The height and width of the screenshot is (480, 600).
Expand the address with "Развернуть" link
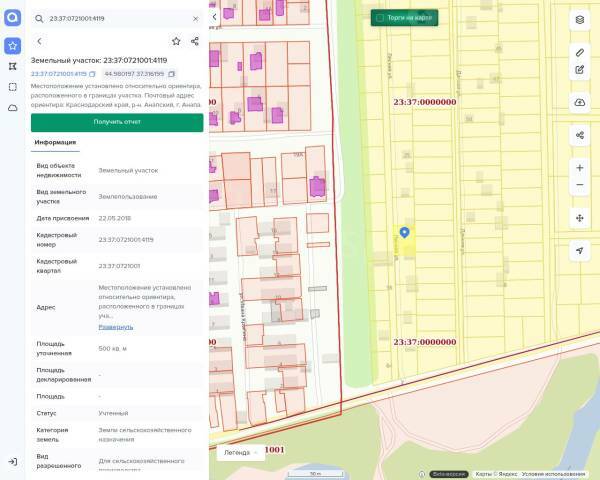pyautogui.click(x=115, y=327)
